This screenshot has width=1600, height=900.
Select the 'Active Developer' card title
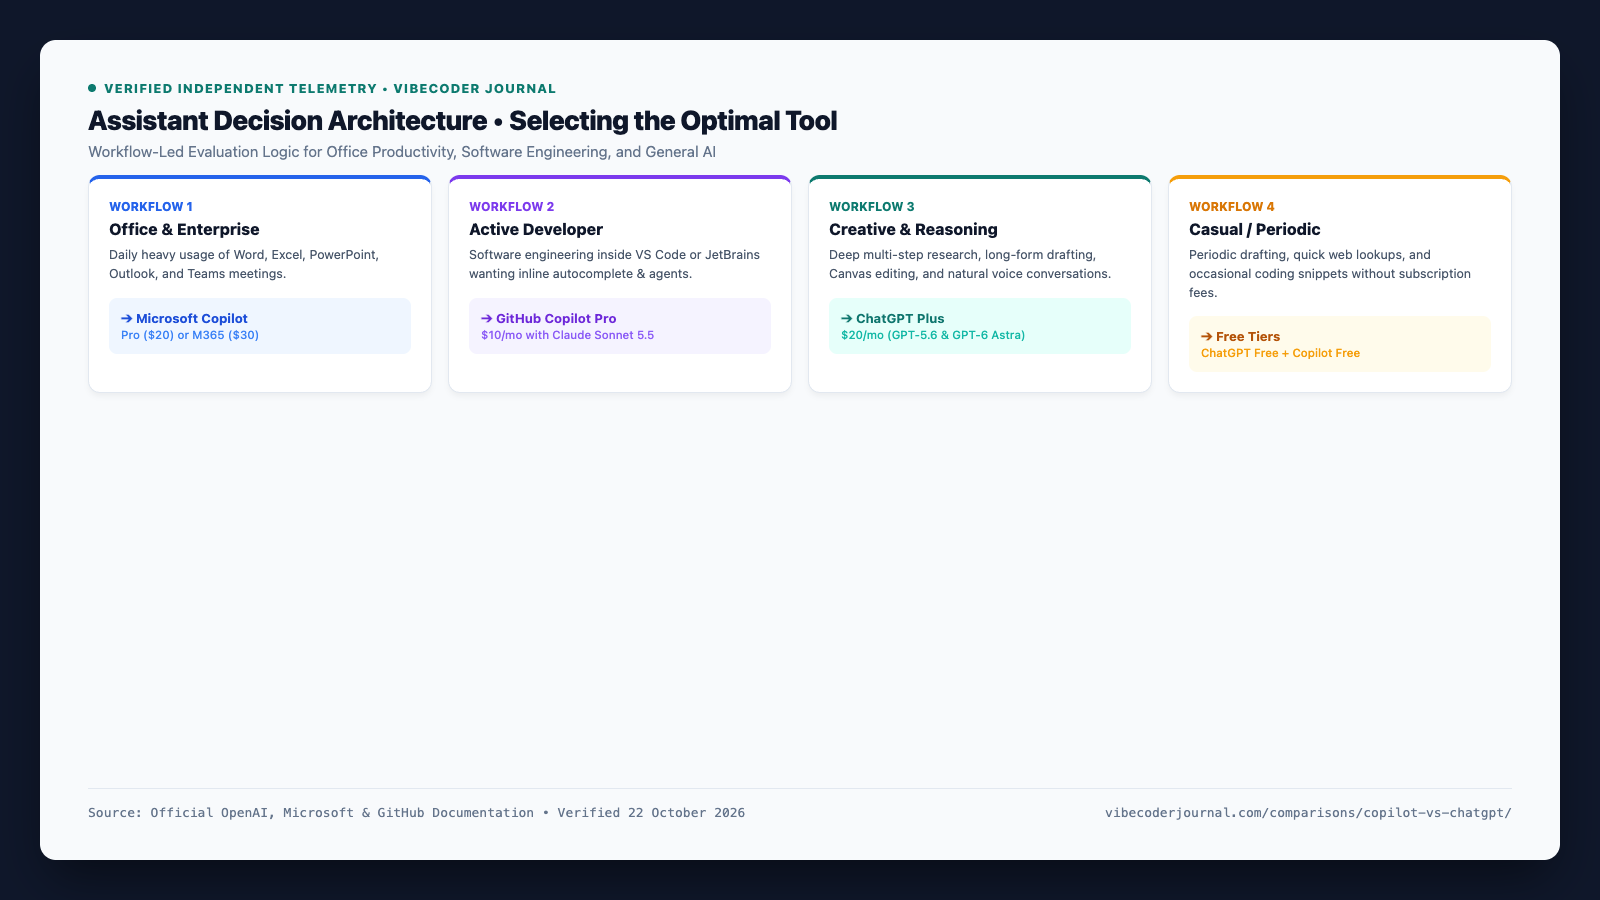point(536,229)
